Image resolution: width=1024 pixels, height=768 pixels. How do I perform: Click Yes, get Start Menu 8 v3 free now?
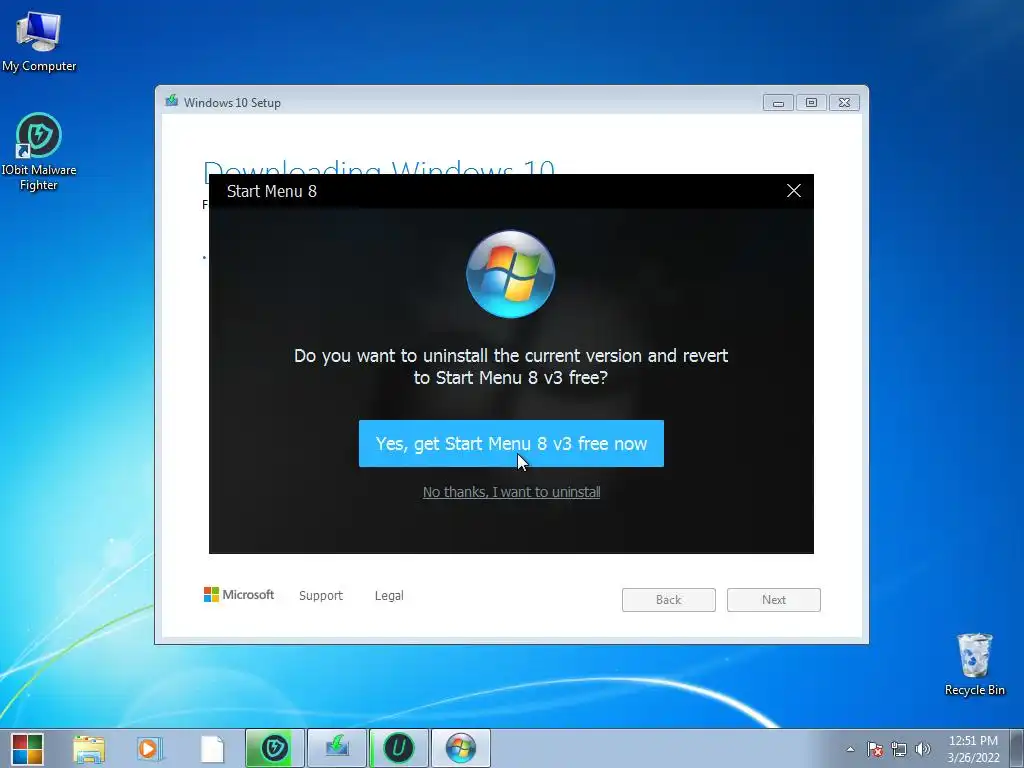point(511,443)
